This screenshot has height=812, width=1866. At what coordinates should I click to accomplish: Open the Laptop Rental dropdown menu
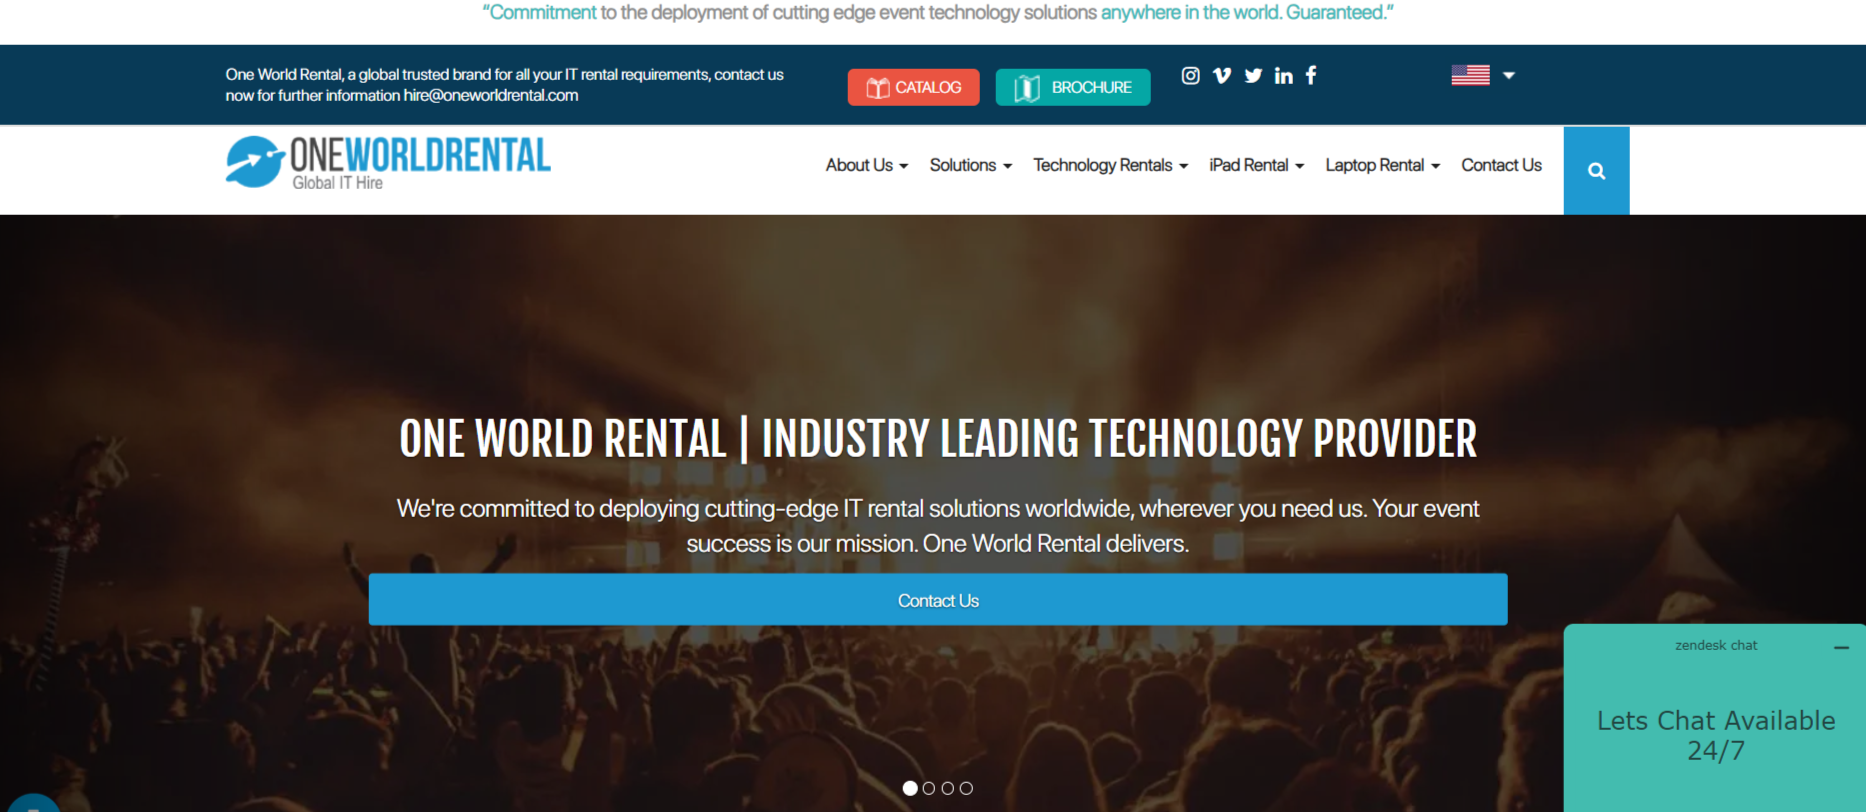coord(1383,166)
